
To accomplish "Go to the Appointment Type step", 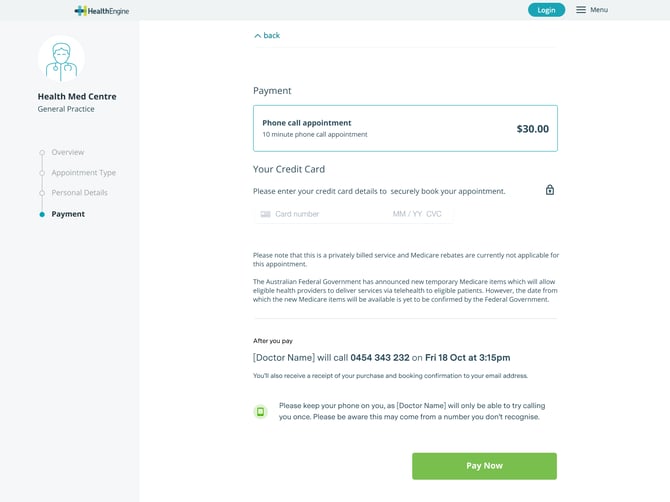I will point(84,173).
